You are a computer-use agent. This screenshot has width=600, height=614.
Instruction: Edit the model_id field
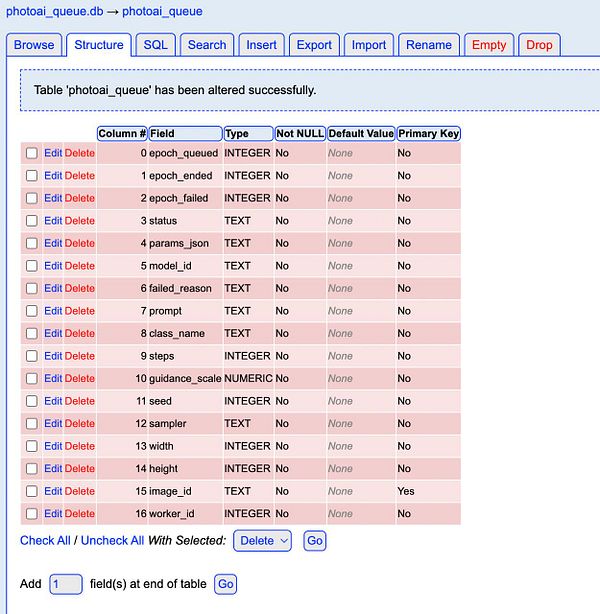point(53,266)
